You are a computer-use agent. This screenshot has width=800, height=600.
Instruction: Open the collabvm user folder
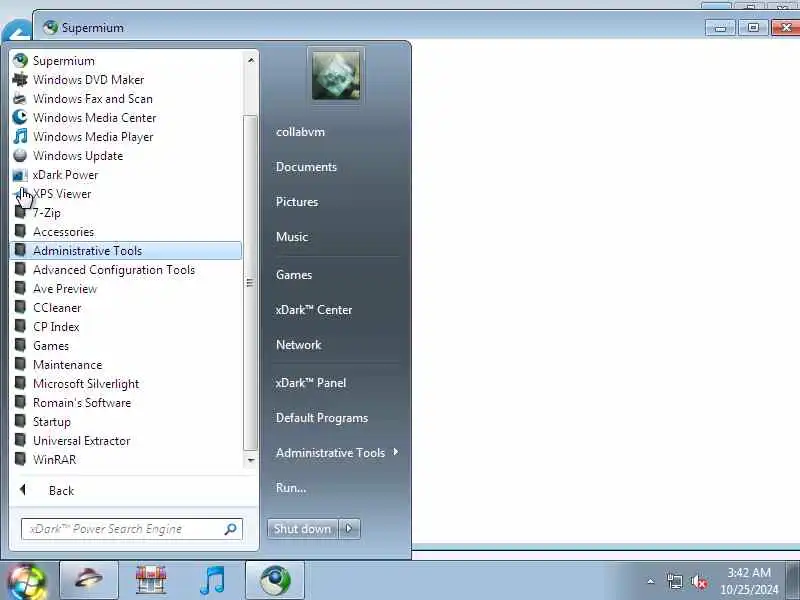(x=300, y=132)
